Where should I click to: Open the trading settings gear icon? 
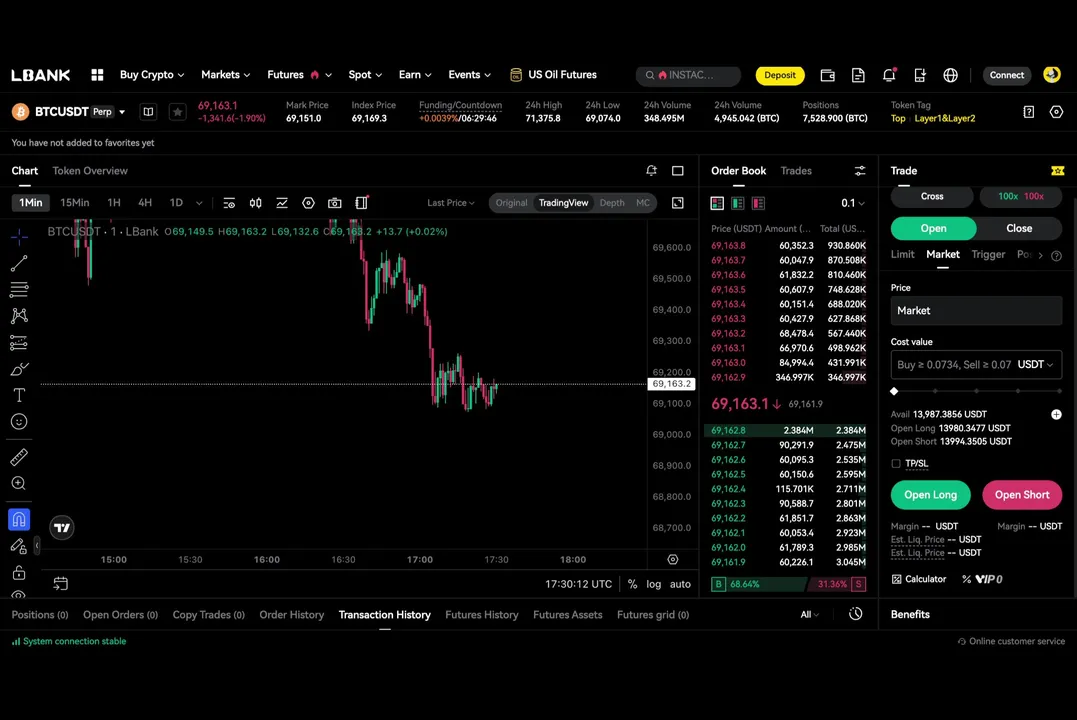point(1056,111)
